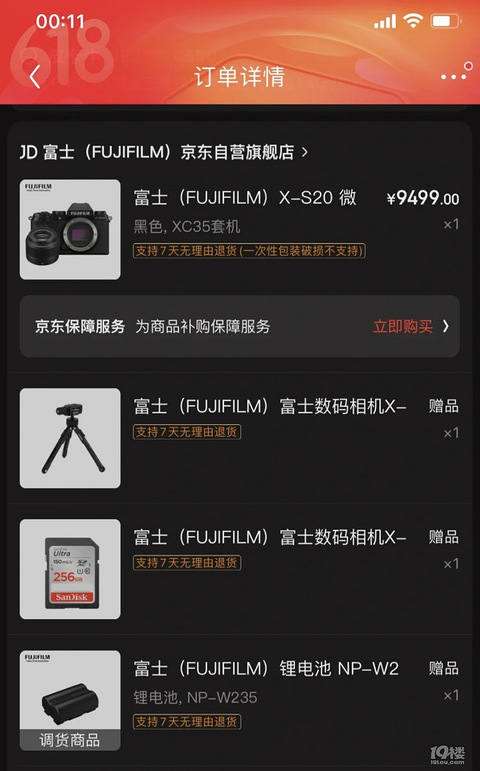Tap the back arrow in header
Screen dimensions: 480x771
34,77
